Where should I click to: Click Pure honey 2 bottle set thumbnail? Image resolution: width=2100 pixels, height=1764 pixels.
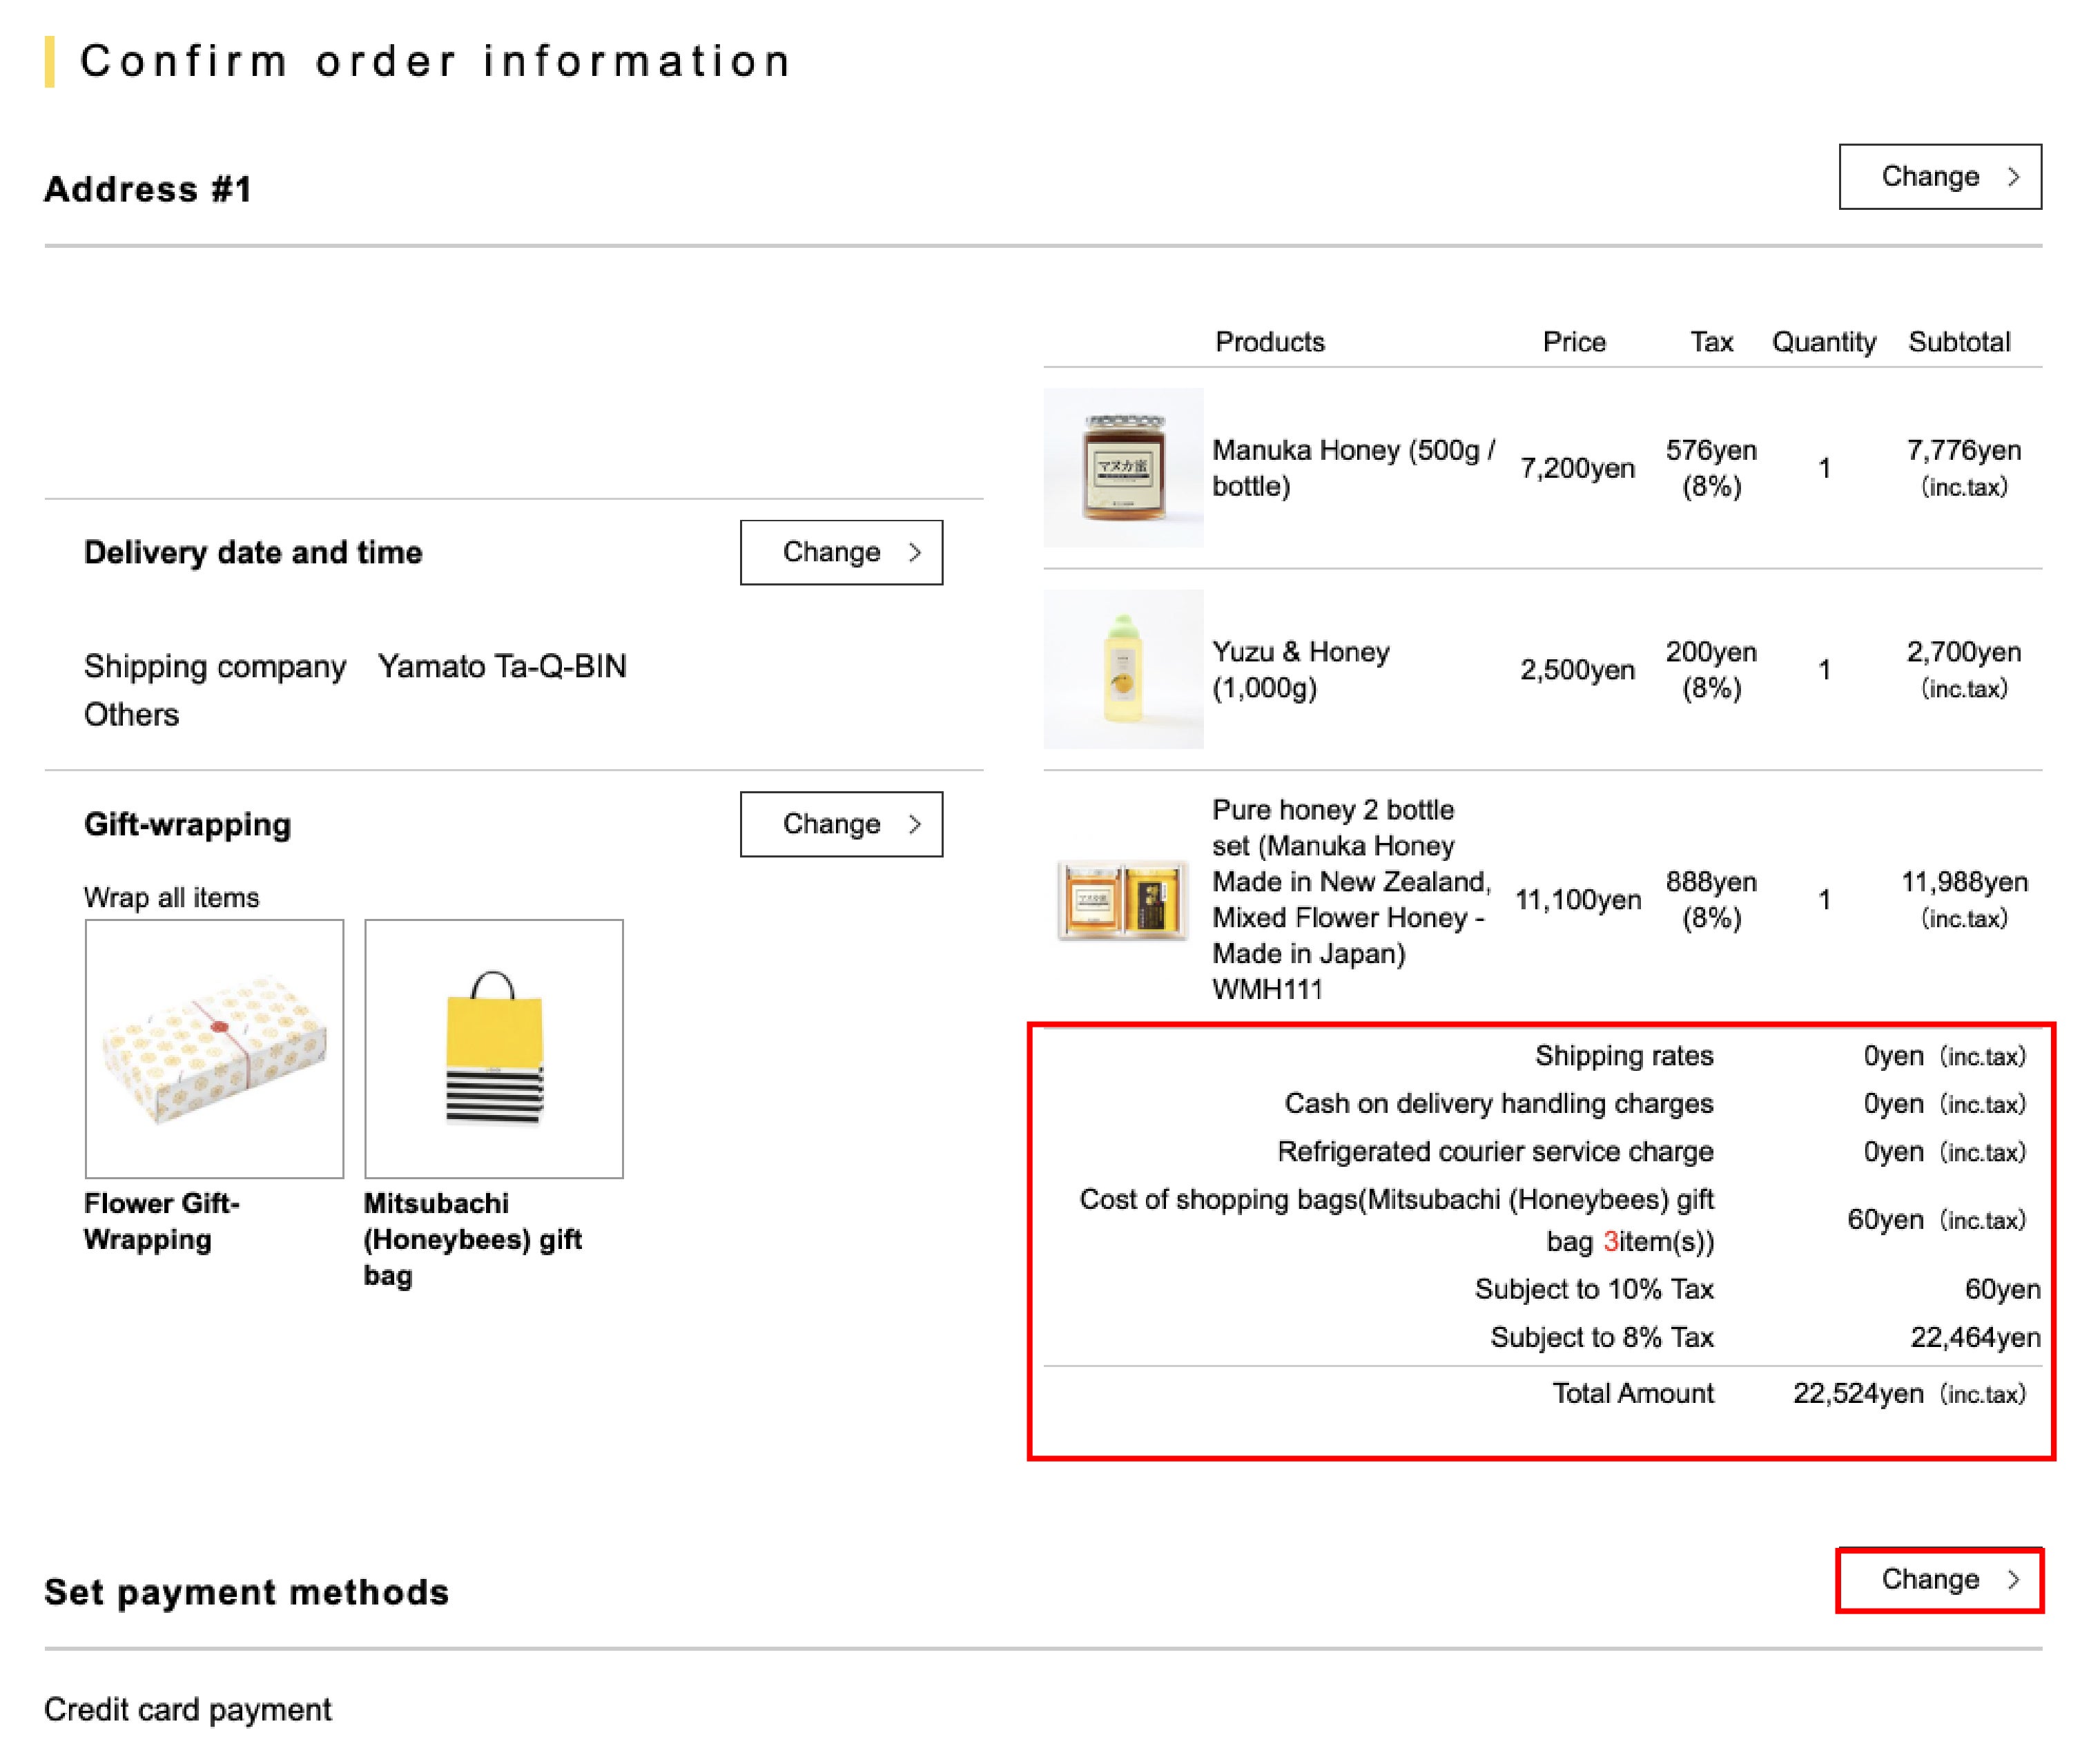(1123, 900)
